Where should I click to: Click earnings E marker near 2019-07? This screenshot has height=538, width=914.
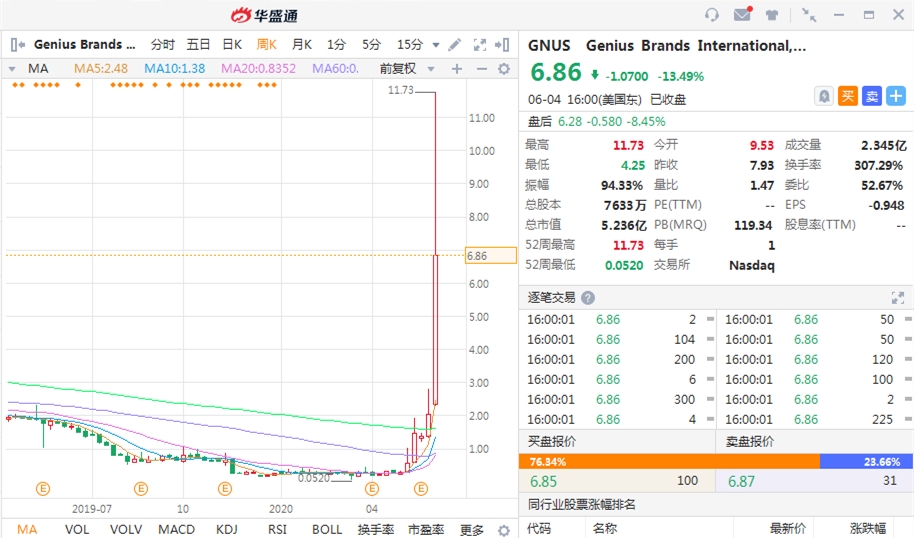[43, 488]
